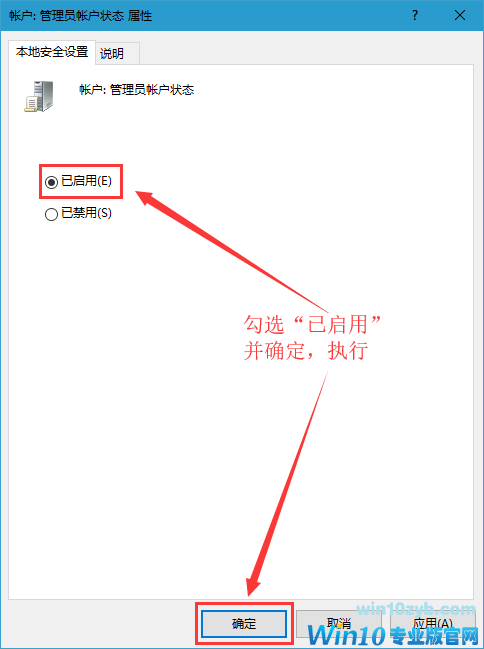Cancel changes with the 取消 button
This screenshot has height=649, width=484.
click(339, 624)
